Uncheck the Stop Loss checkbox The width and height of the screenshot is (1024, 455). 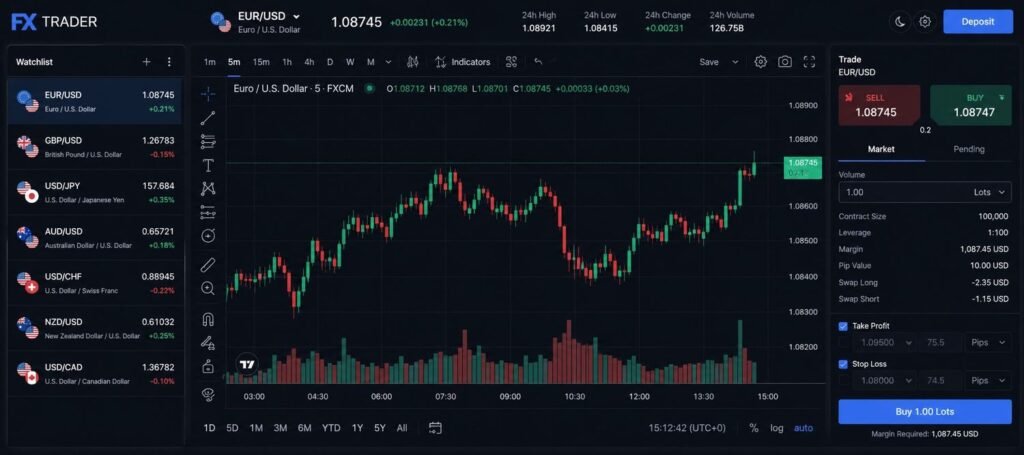[x=843, y=364]
